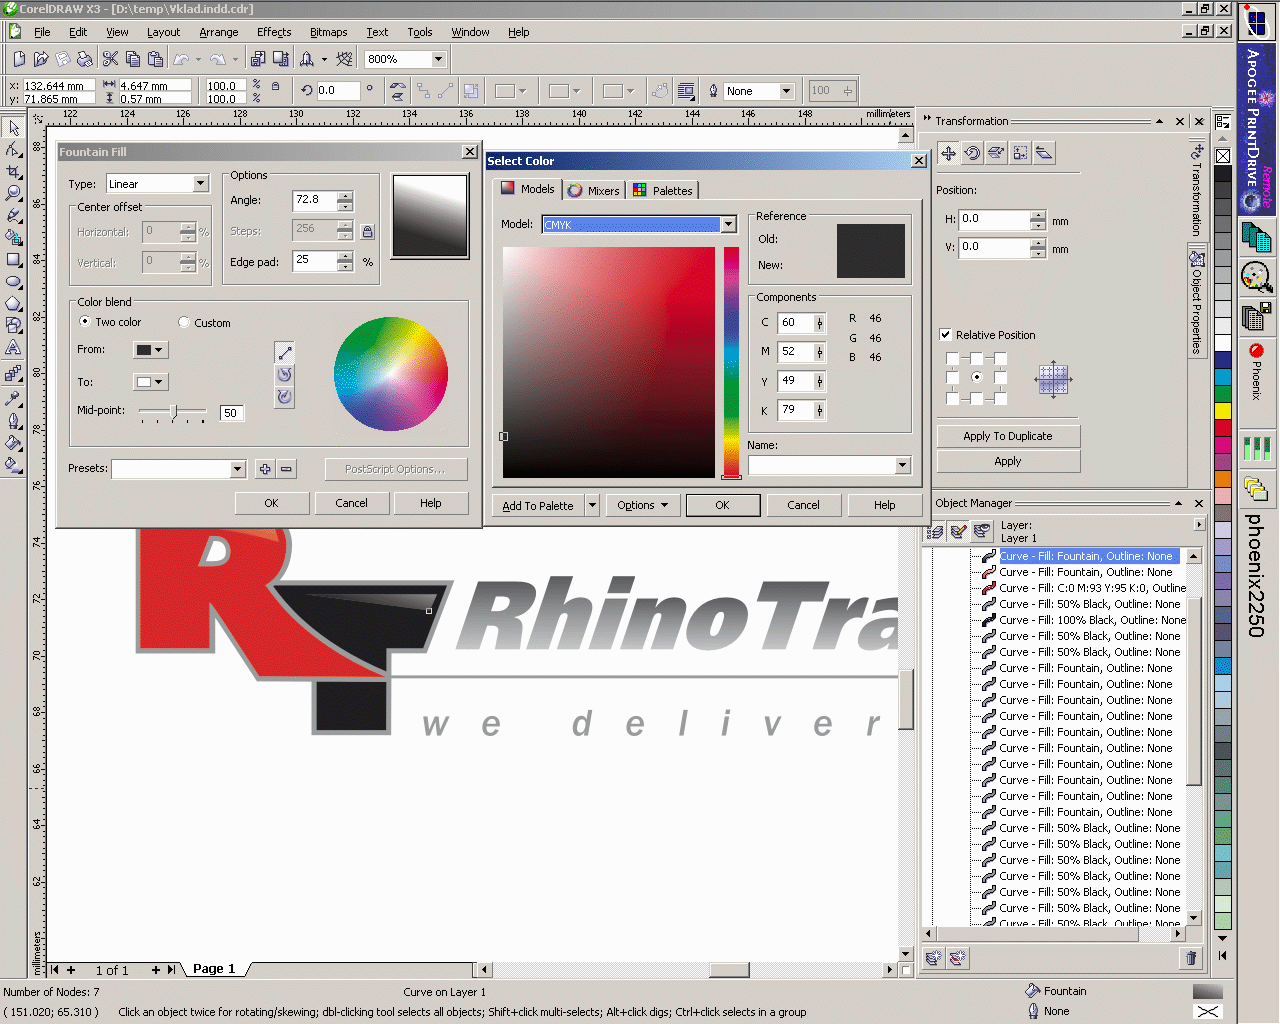Click the no-color swatch in palette

(1223, 156)
